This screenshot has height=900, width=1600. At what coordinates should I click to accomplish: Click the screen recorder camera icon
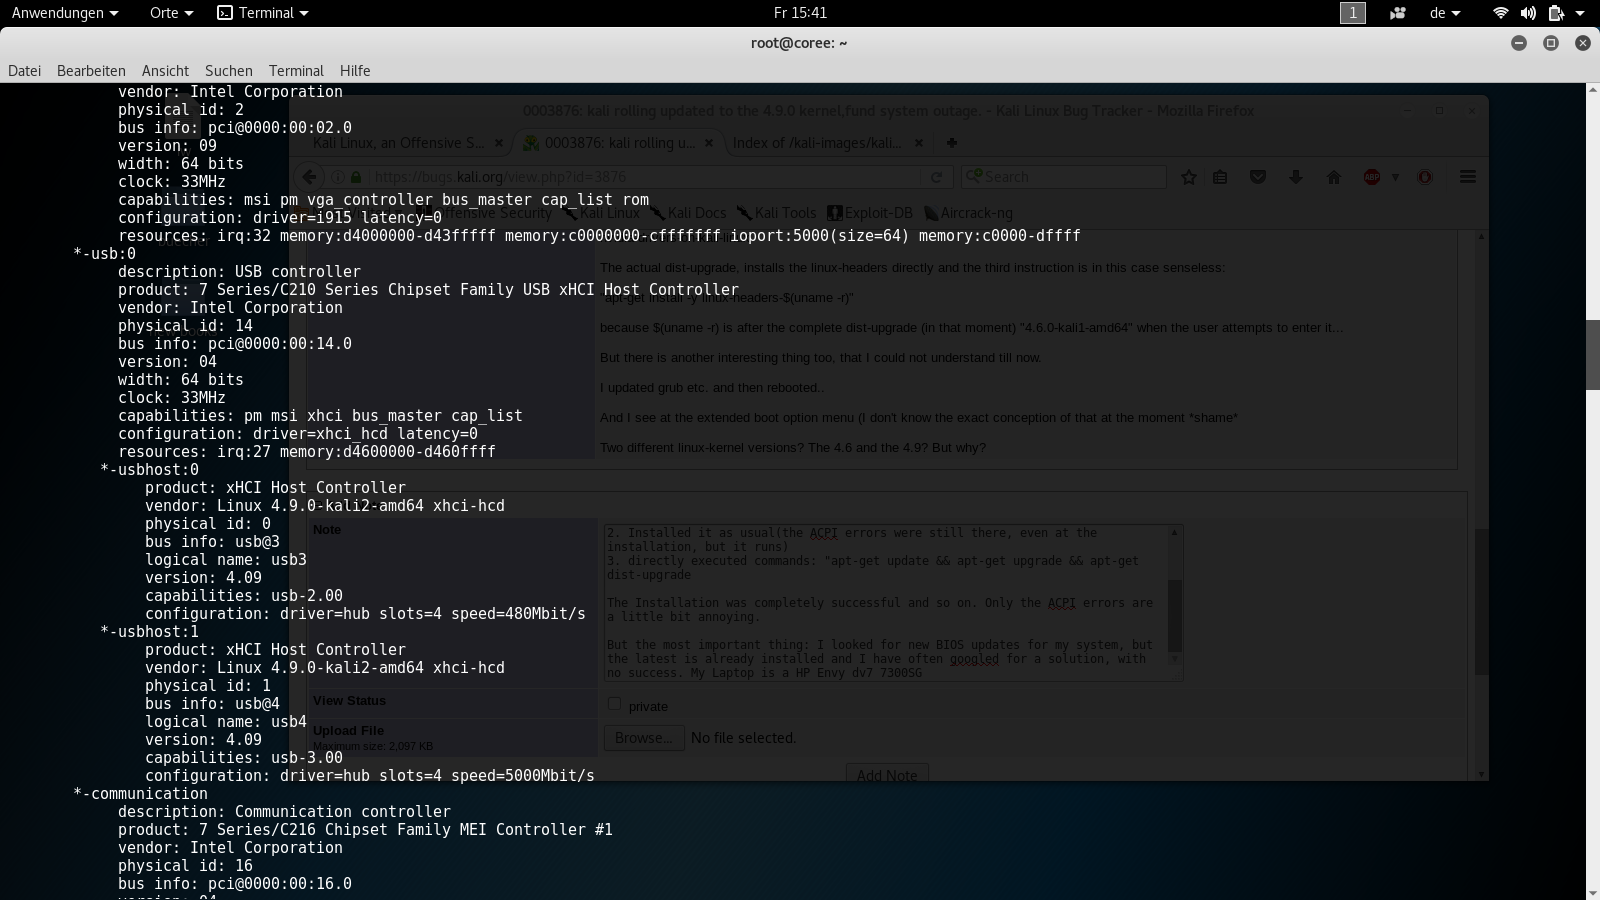(1398, 13)
